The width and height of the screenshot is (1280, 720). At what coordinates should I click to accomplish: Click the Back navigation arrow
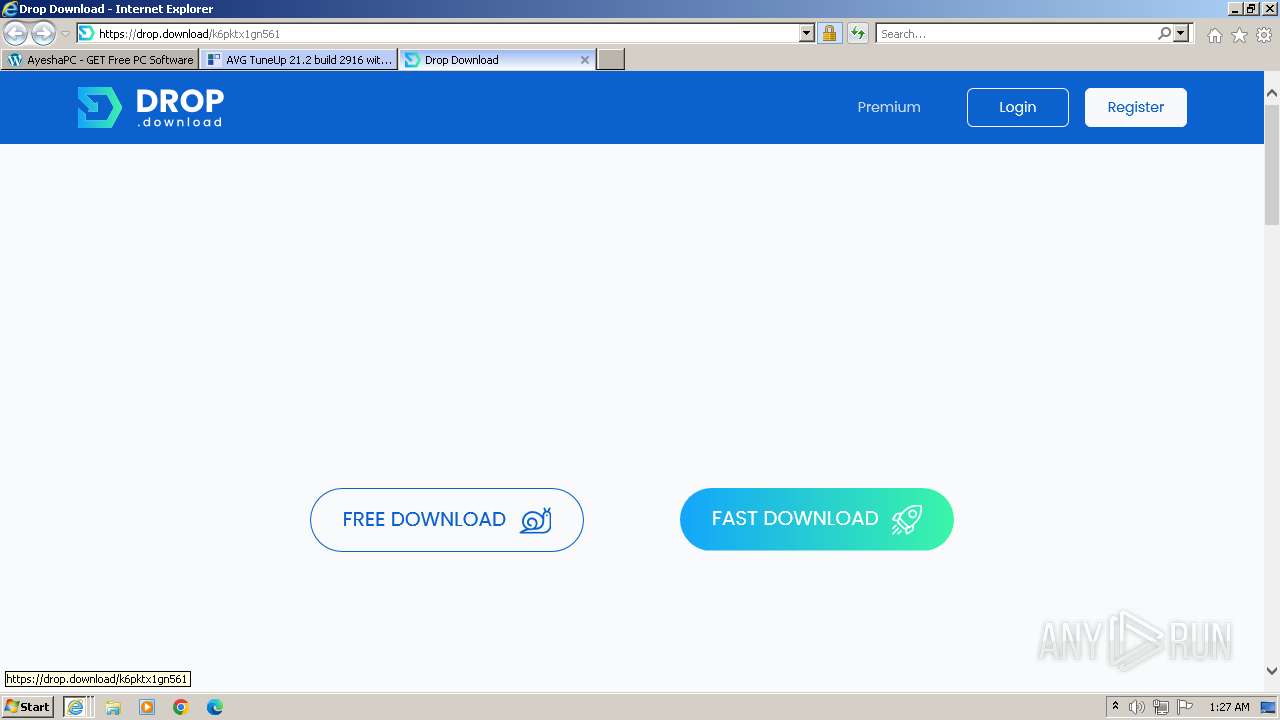point(15,33)
